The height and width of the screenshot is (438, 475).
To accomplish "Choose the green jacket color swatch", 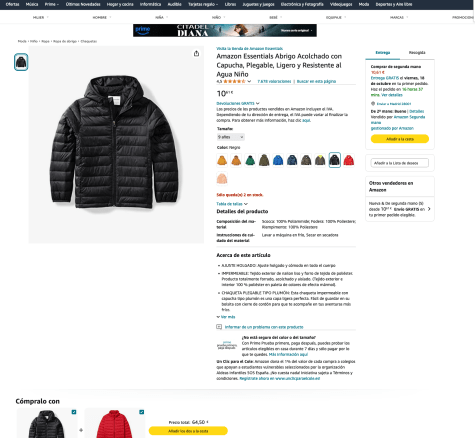I will coord(250,160).
